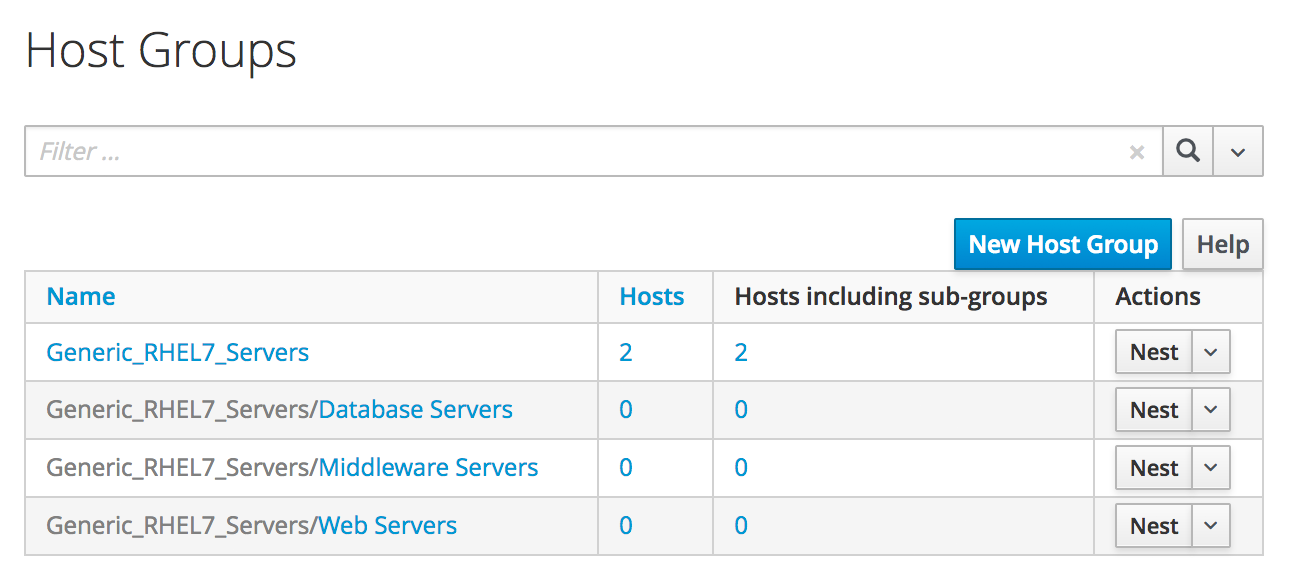This screenshot has height=588, width=1298.
Task: Open the actions caret for Middleware Servers
Action: point(1210,468)
